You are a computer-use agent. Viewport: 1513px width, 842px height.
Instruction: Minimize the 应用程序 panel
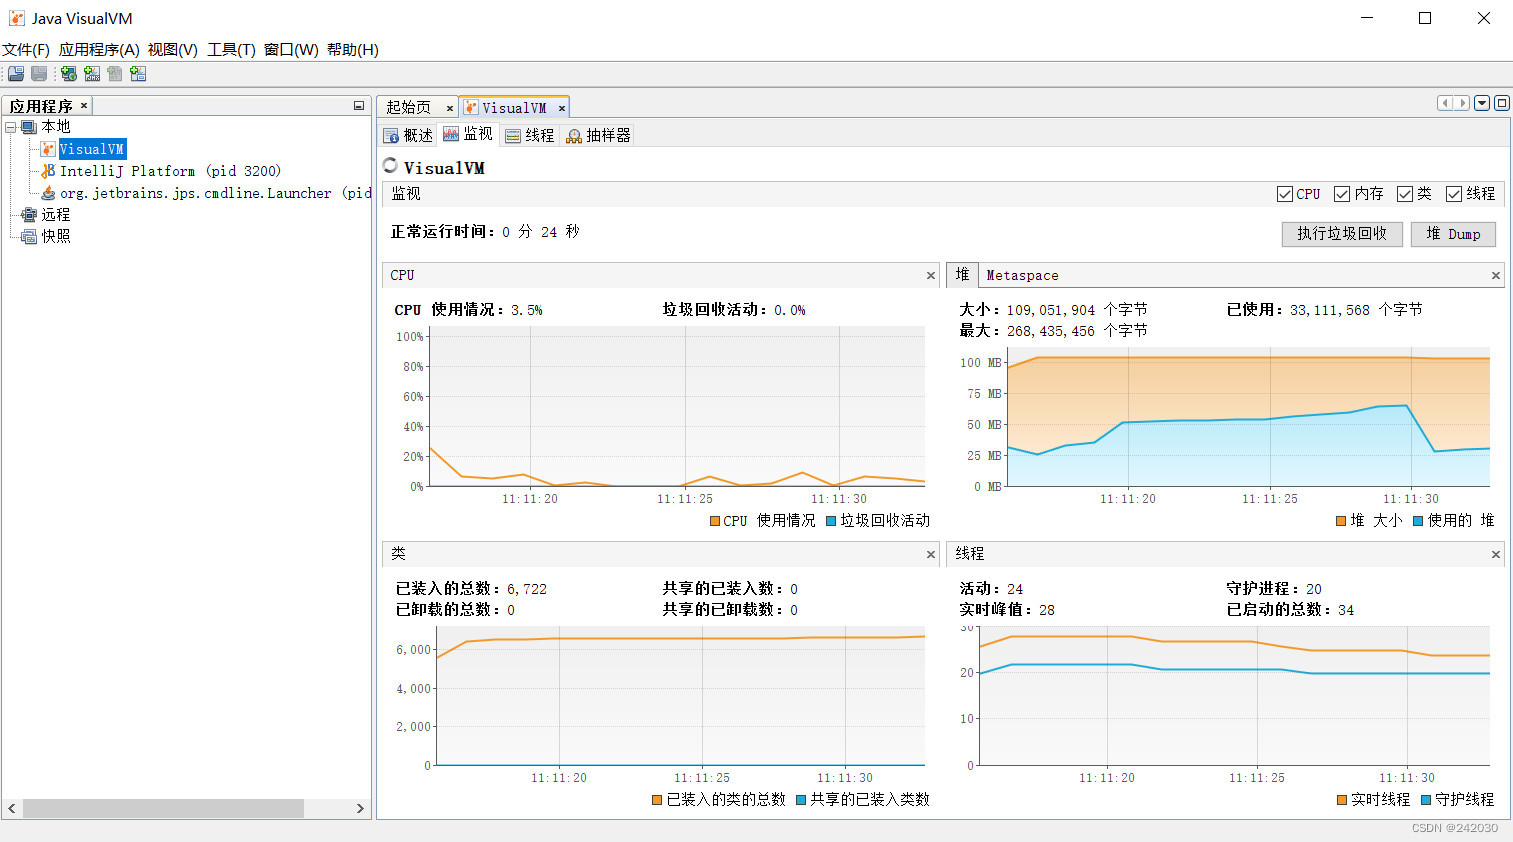click(358, 105)
